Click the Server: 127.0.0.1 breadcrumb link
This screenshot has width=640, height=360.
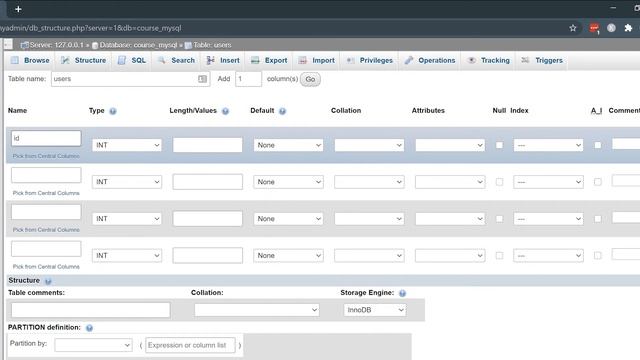[56, 45]
